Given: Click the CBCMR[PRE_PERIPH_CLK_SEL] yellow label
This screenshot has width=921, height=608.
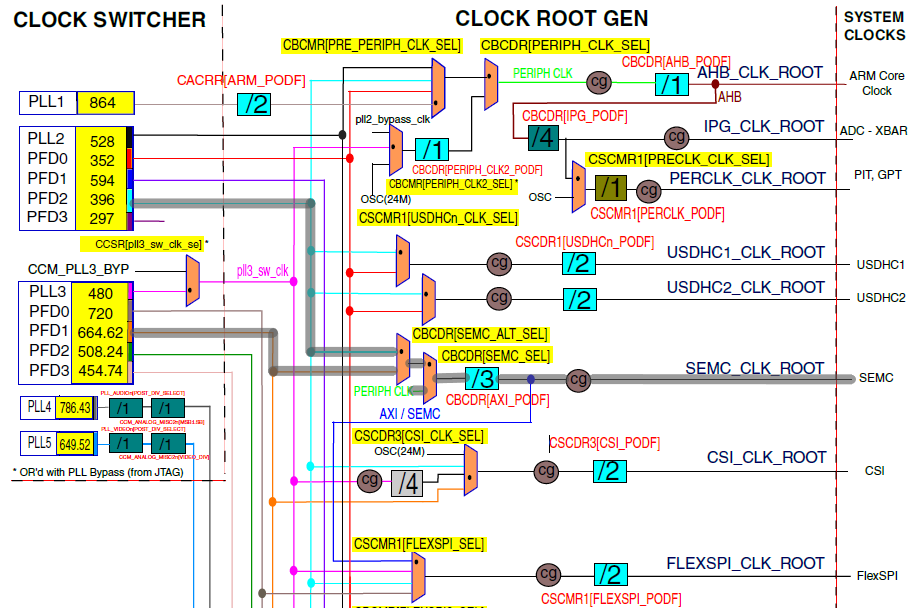Looking at the screenshot, I should (372, 46).
